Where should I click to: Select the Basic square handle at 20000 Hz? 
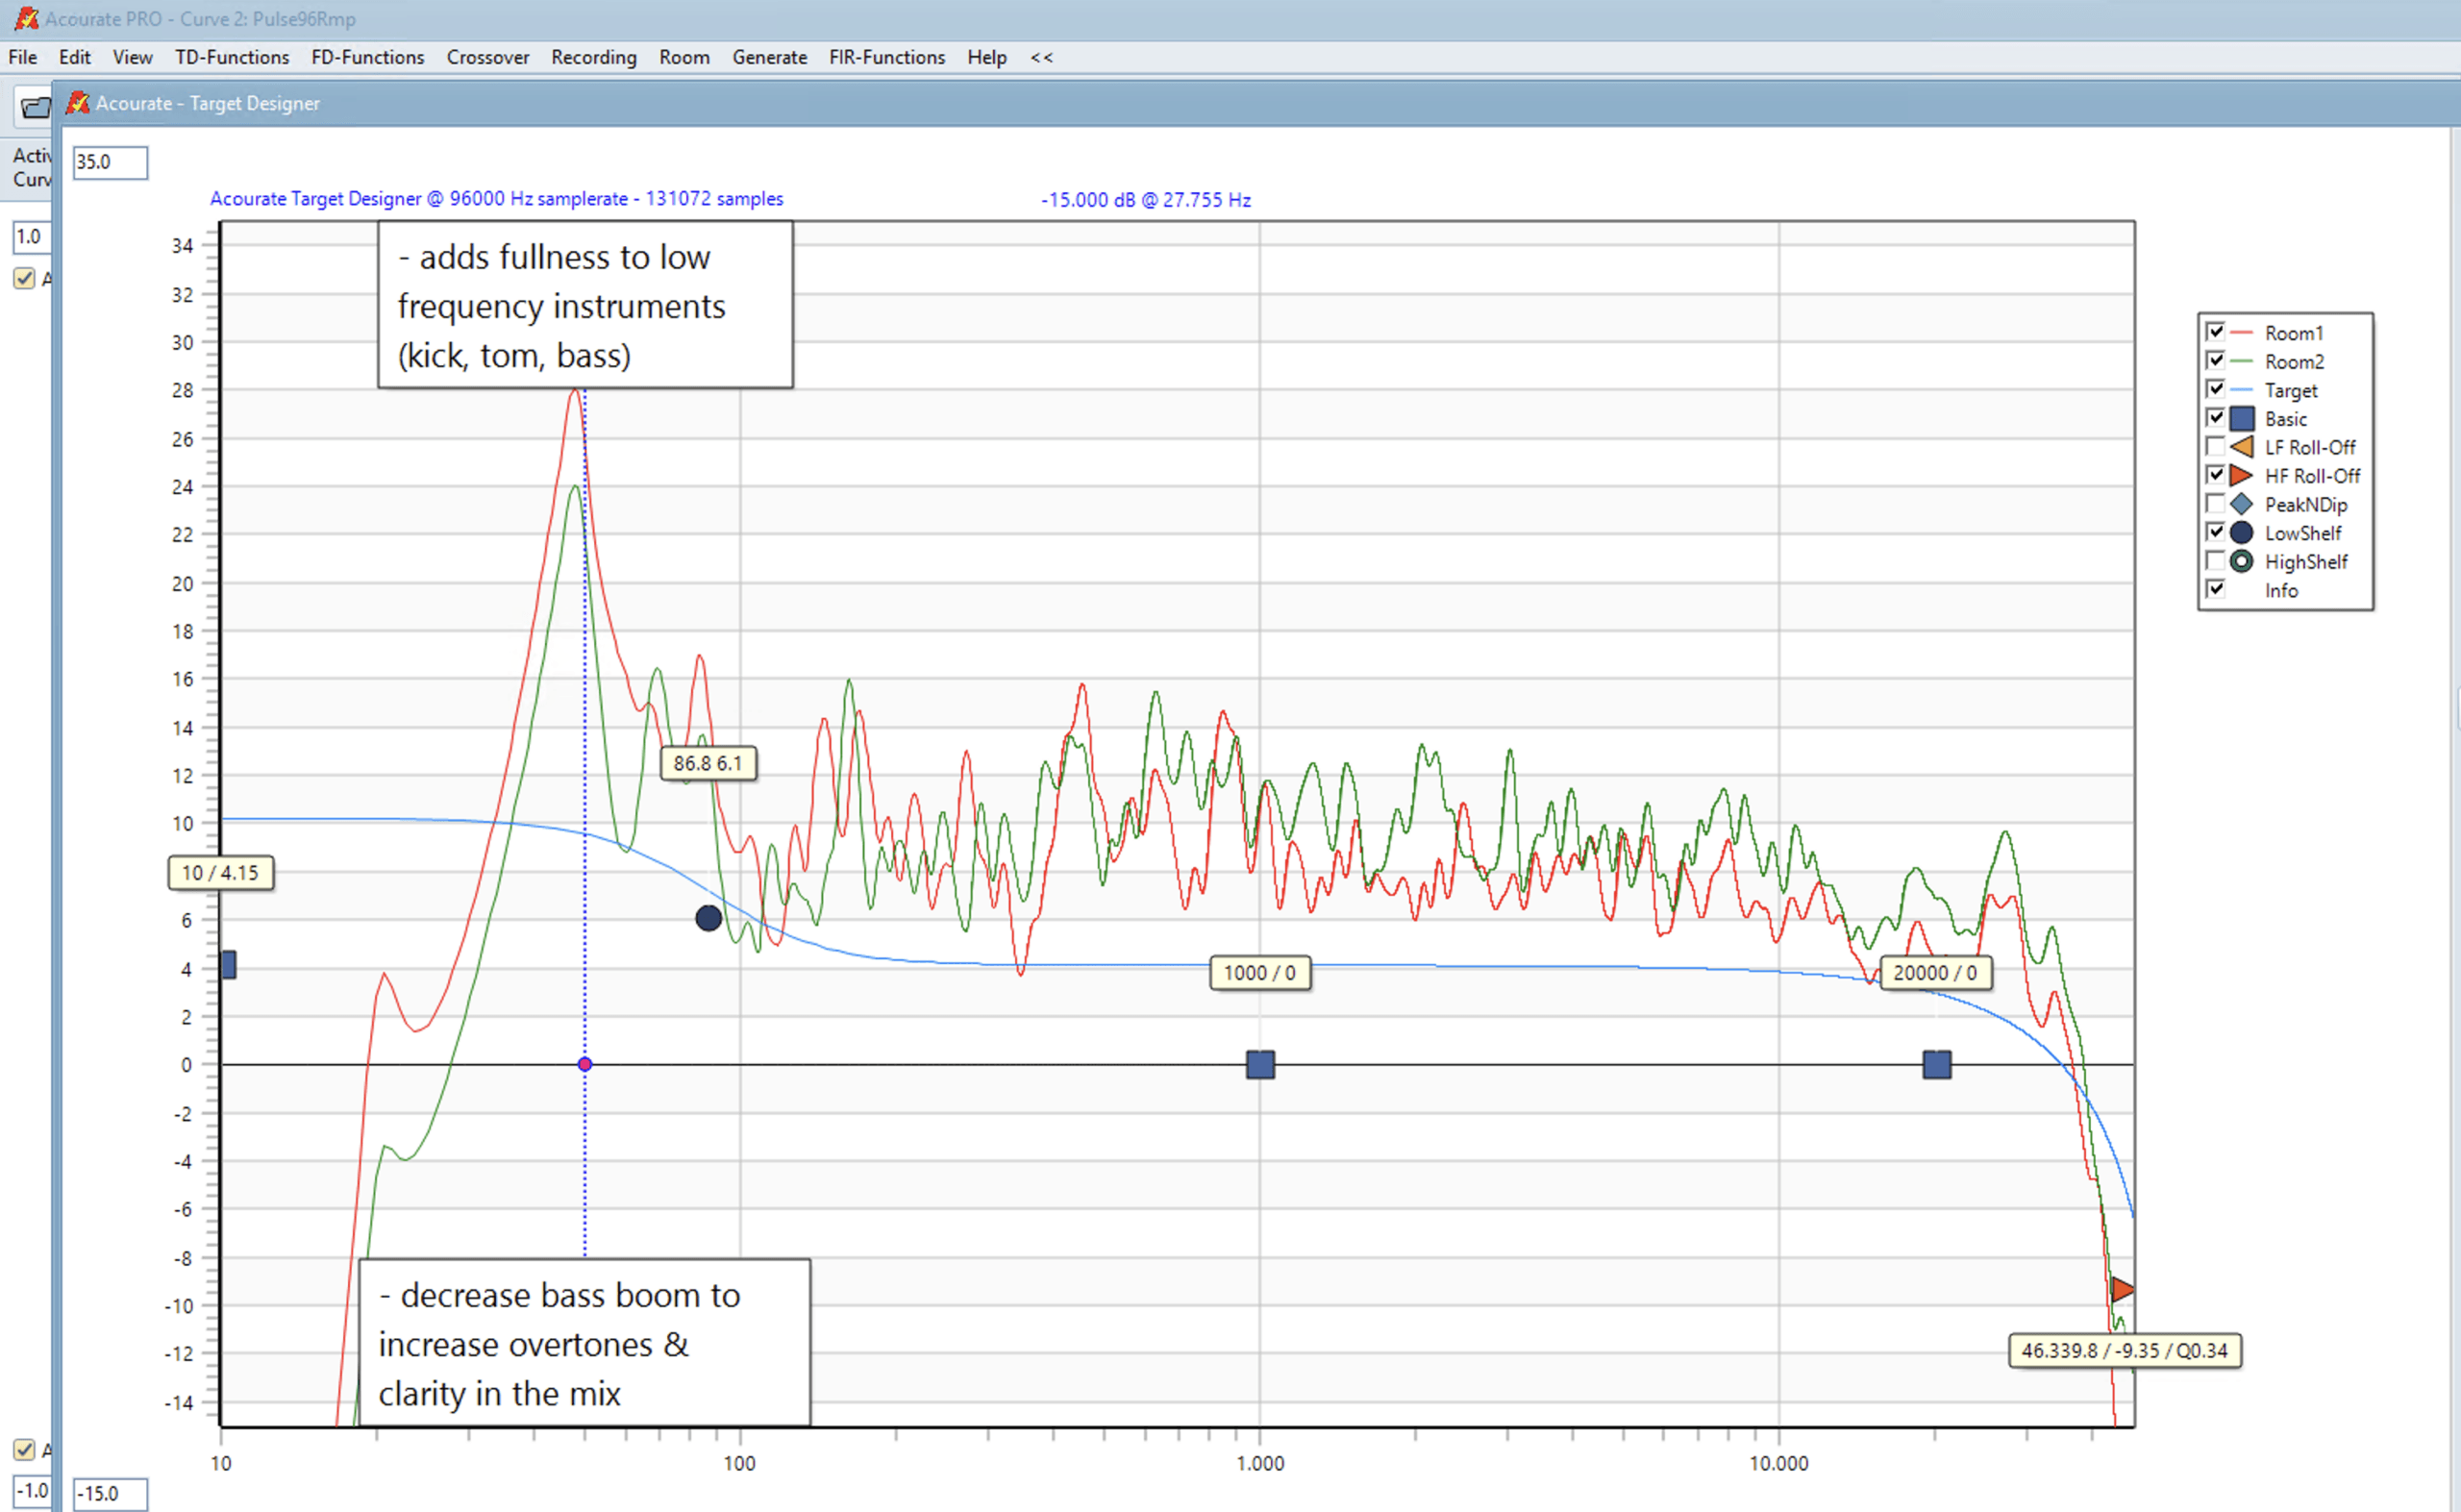(1936, 1064)
